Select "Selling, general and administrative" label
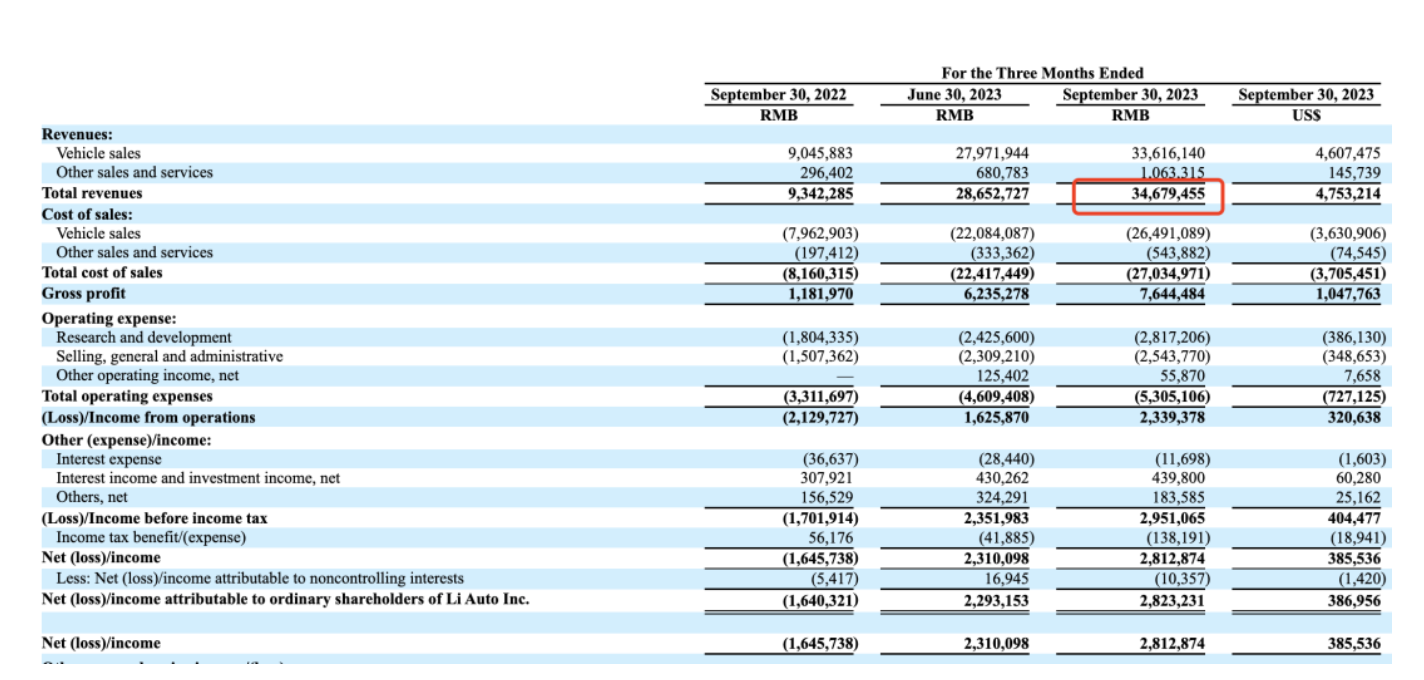The image size is (1424, 680). [169, 357]
